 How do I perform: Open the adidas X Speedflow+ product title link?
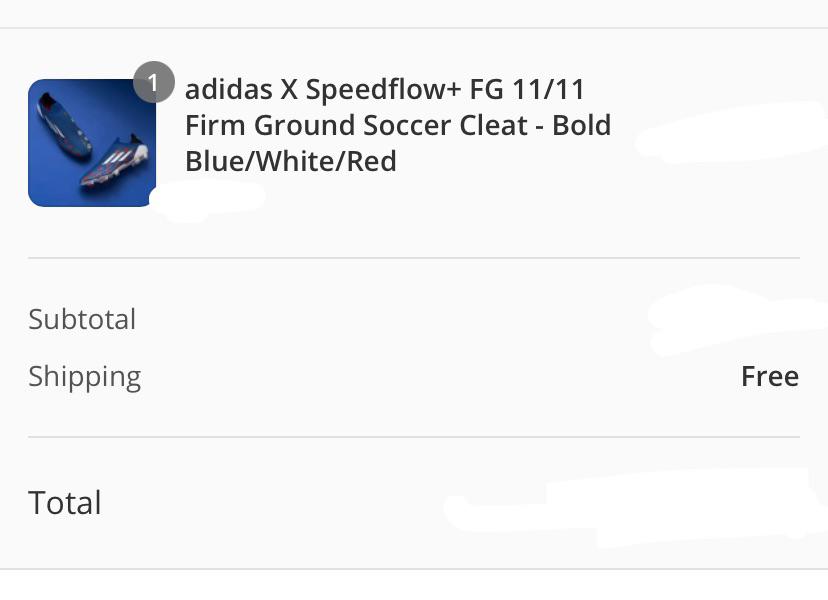[388, 90]
